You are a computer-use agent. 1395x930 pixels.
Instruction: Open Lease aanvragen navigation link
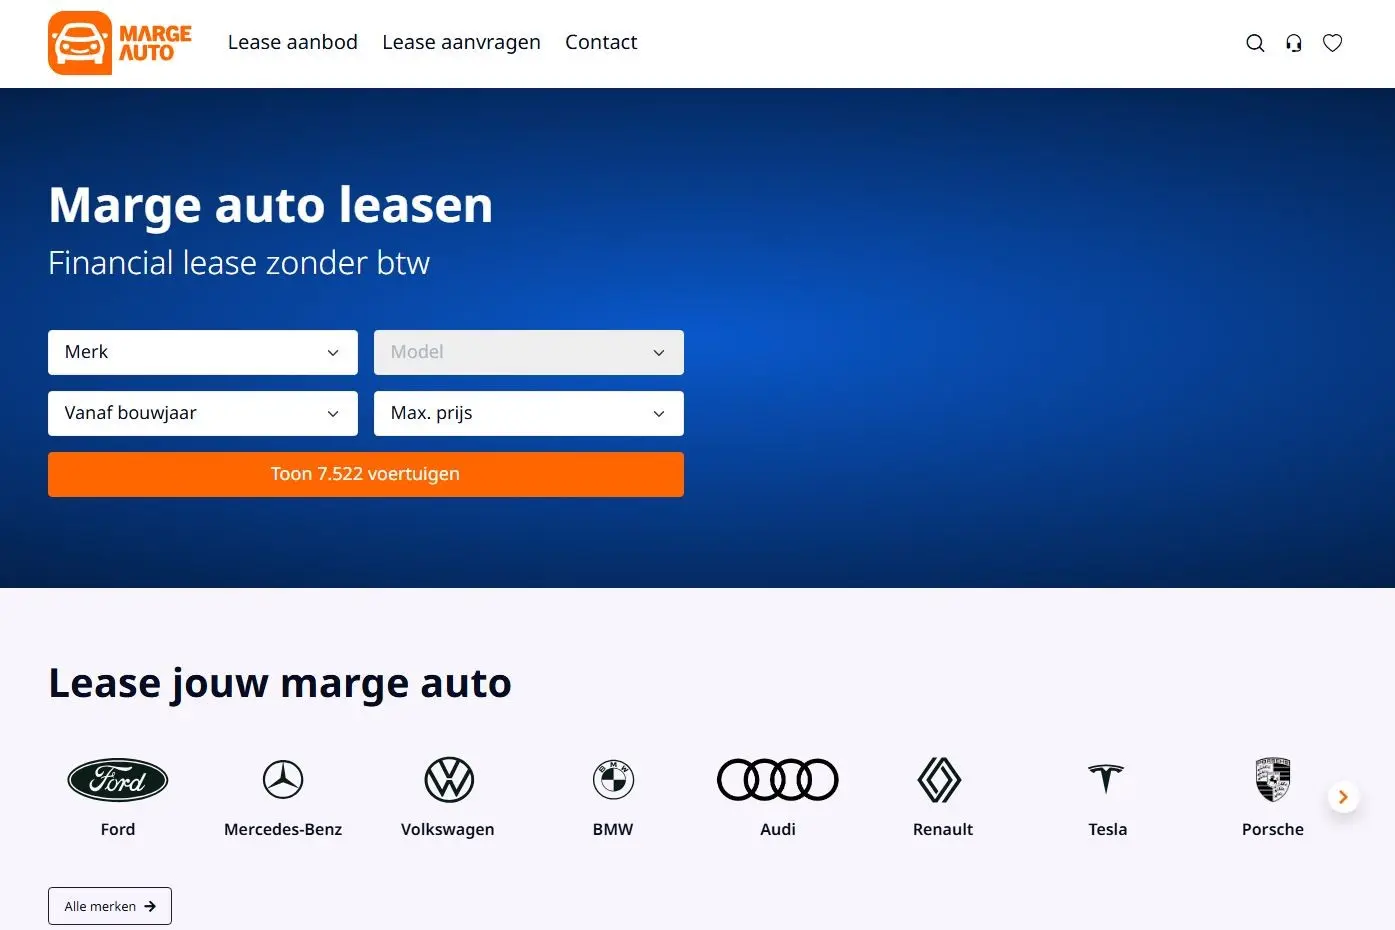[x=461, y=42]
